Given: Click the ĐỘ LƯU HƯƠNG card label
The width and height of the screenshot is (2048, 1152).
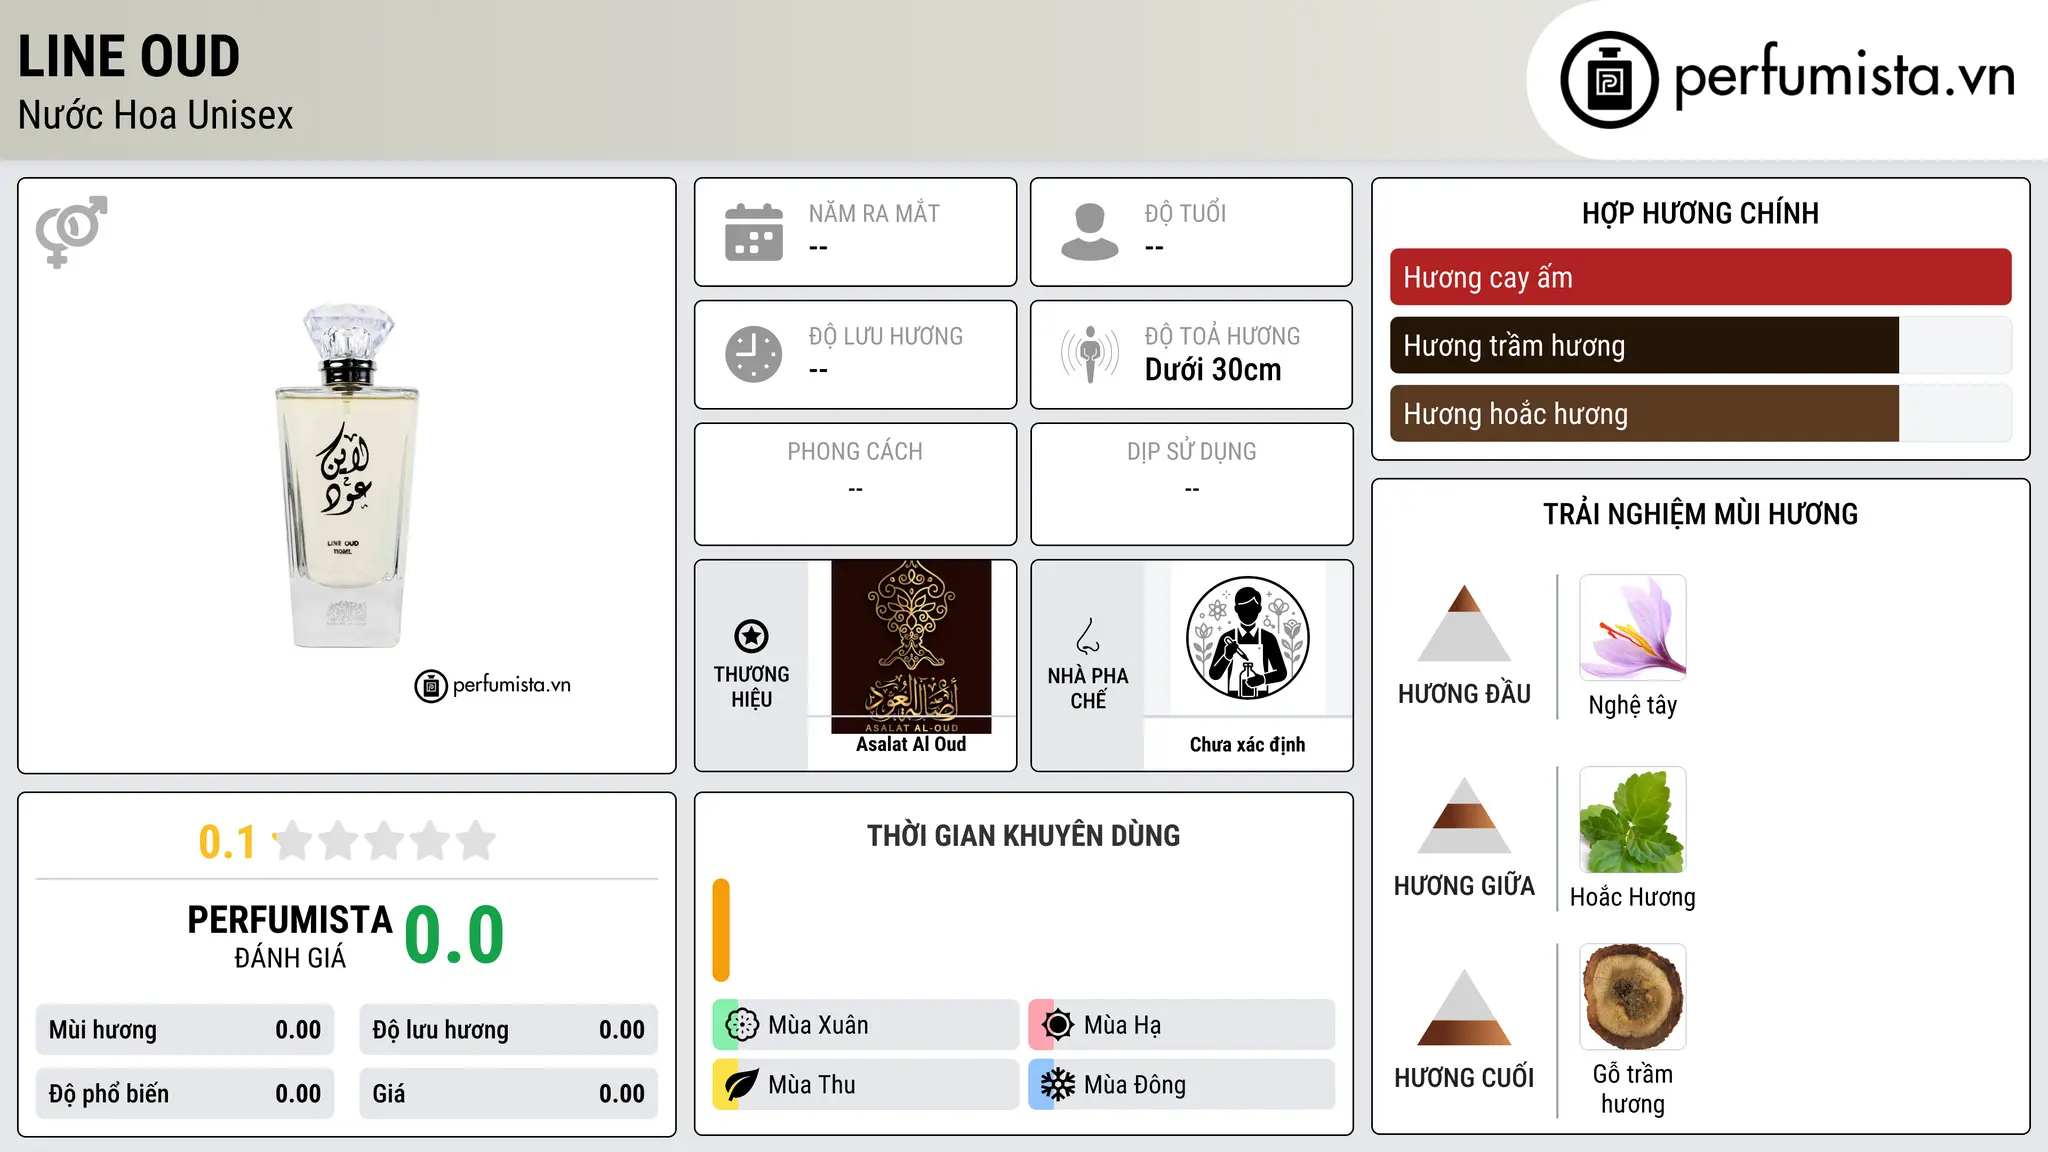Looking at the screenshot, I should [x=886, y=336].
